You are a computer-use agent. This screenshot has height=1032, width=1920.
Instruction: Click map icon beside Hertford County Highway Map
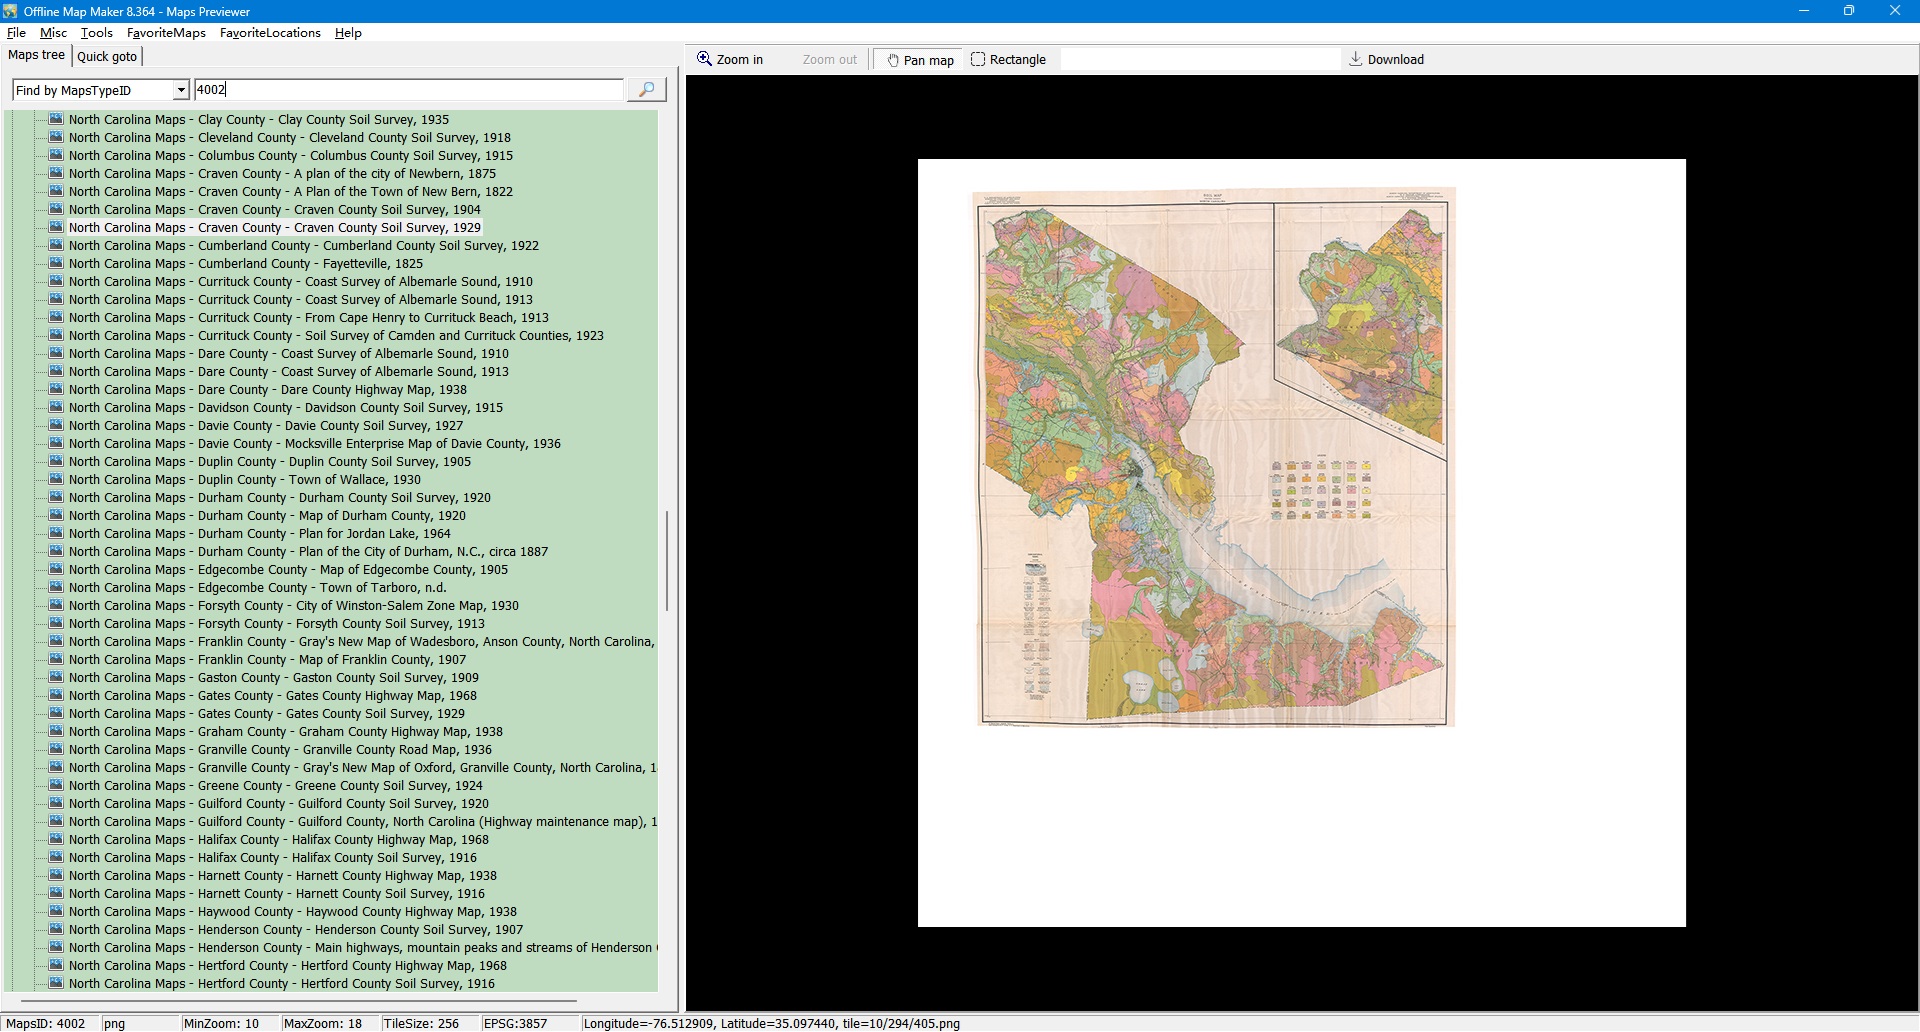(x=56, y=966)
